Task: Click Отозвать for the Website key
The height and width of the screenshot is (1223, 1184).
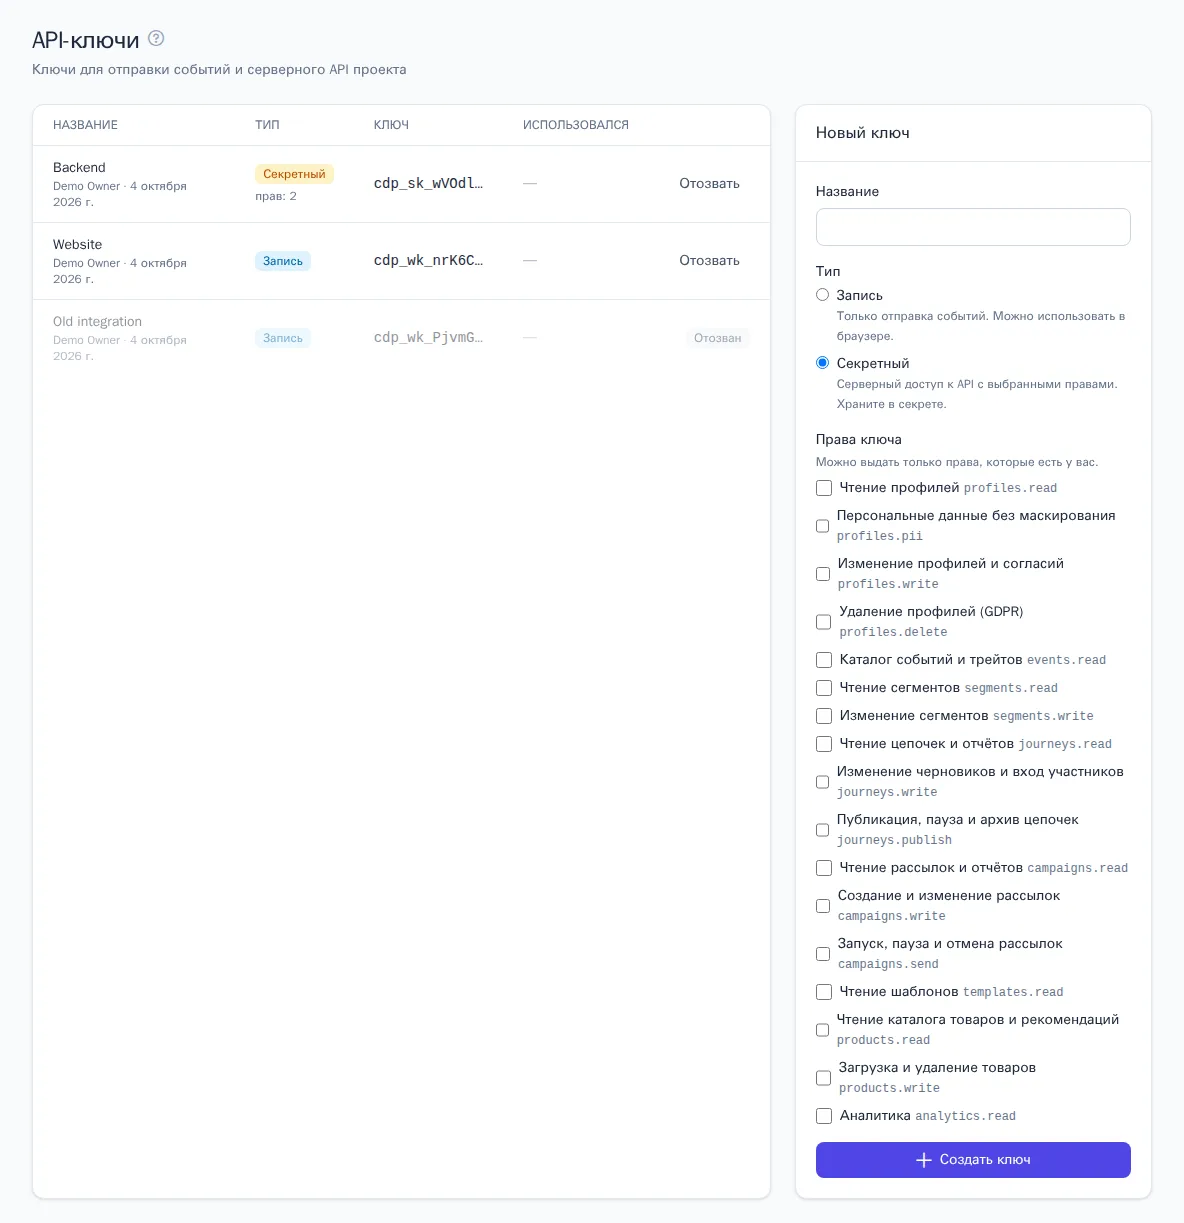Action: pos(709,261)
